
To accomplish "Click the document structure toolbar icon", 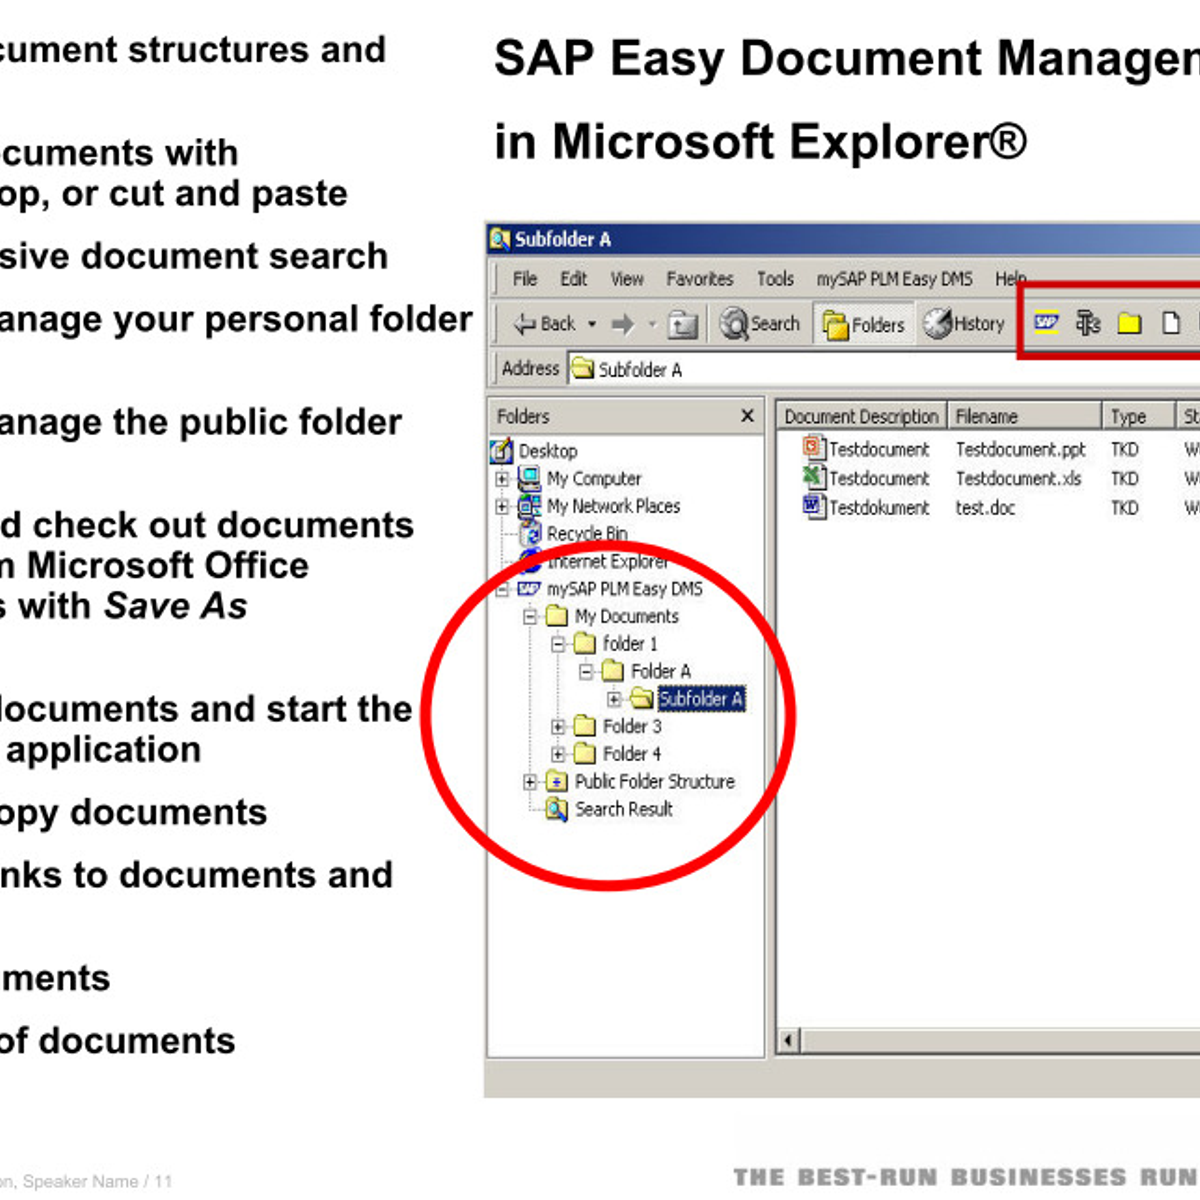I will (x=1088, y=322).
